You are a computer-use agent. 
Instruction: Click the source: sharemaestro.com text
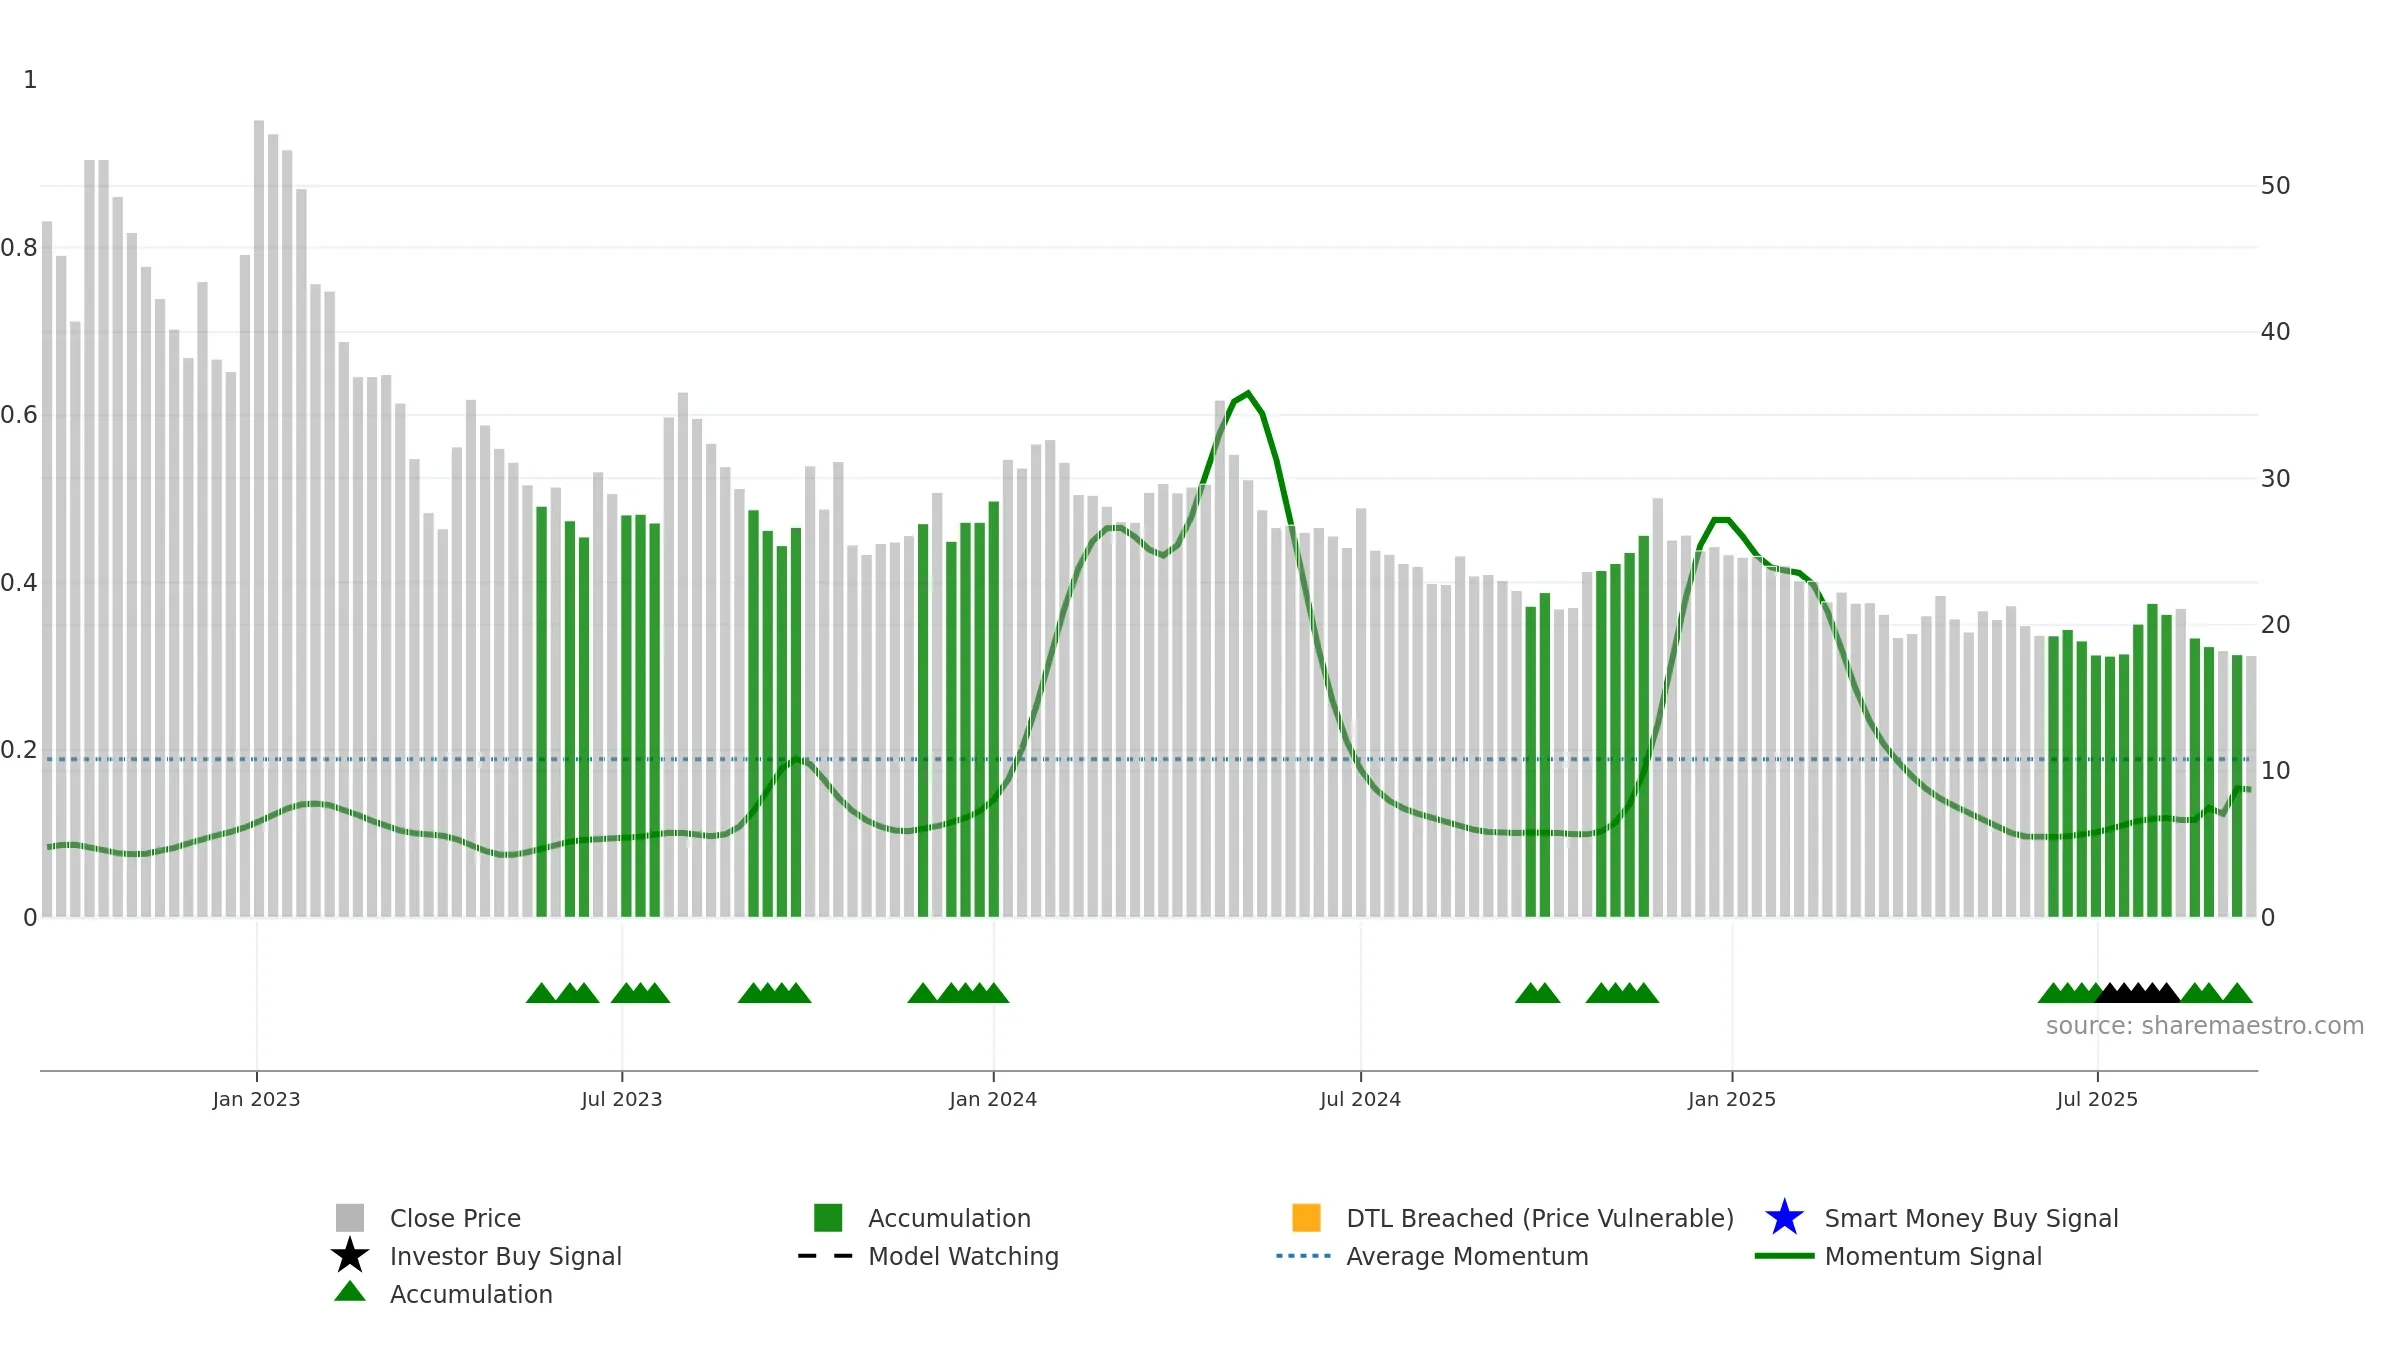pos(2205,1026)
